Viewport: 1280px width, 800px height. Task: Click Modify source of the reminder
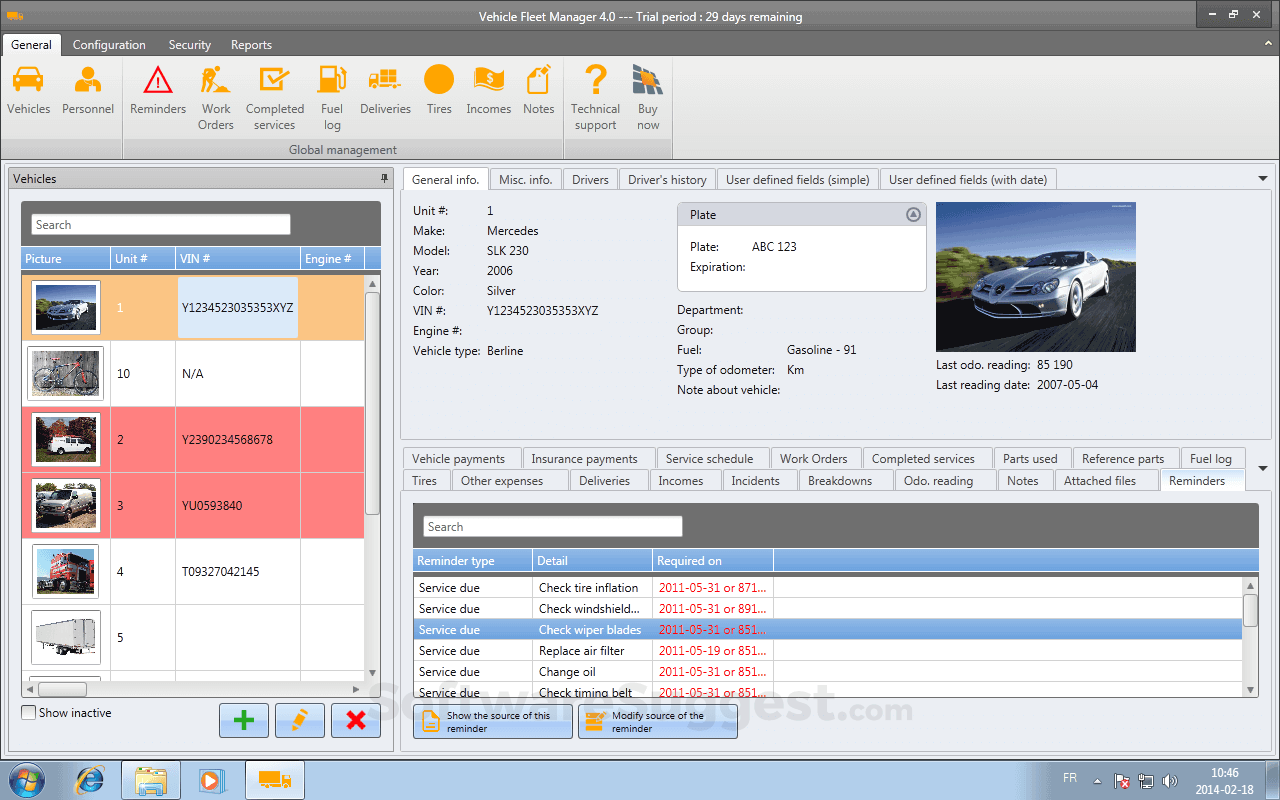coord(658,722)
